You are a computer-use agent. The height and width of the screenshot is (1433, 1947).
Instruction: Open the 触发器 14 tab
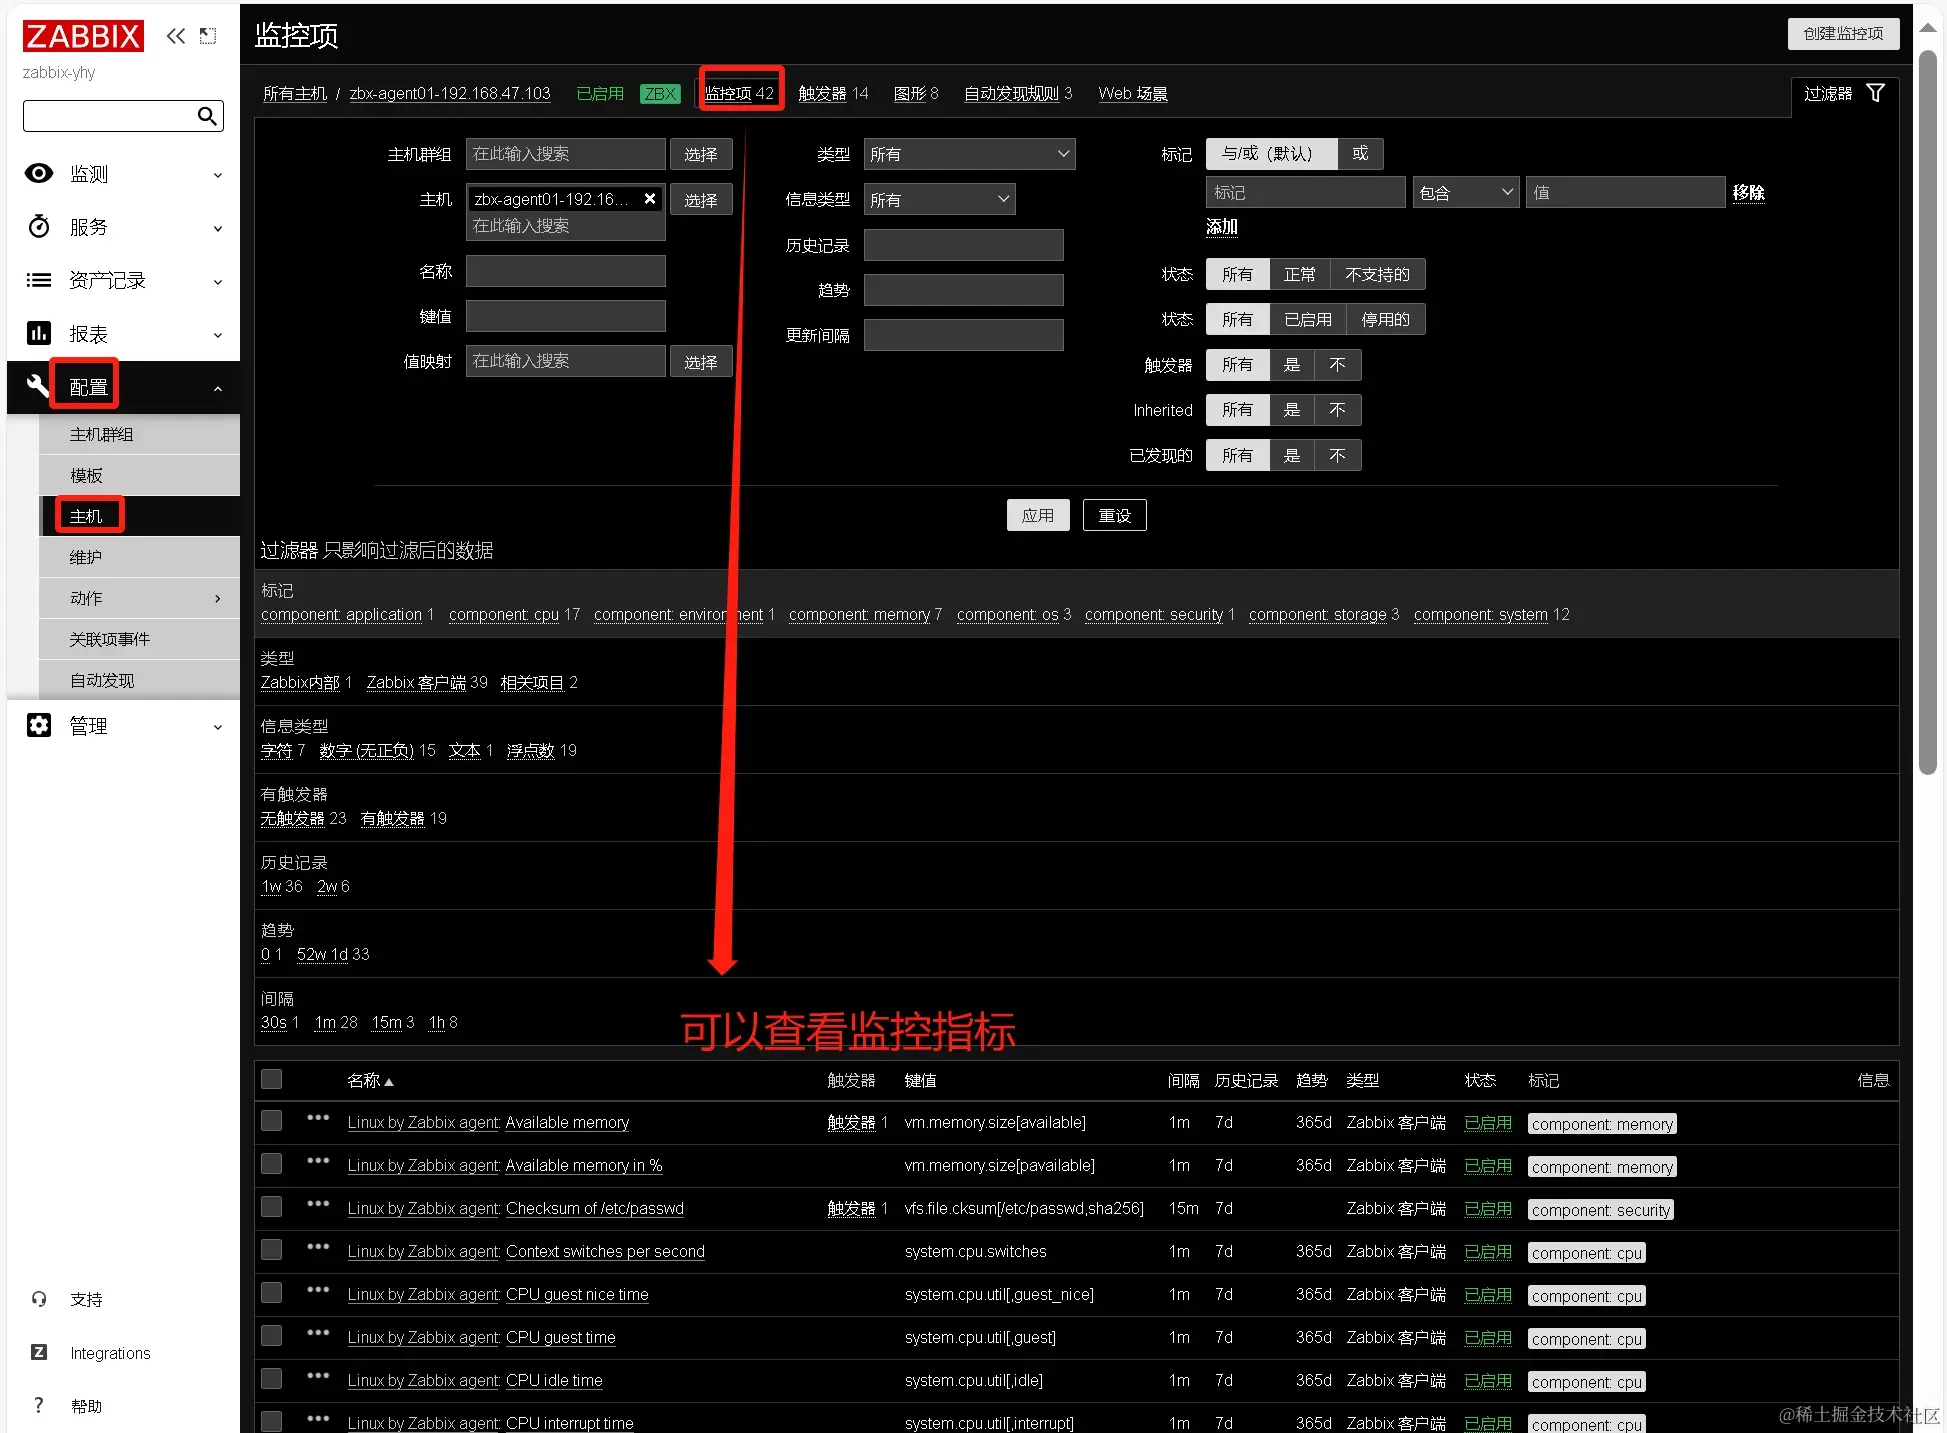pos(833,93)
